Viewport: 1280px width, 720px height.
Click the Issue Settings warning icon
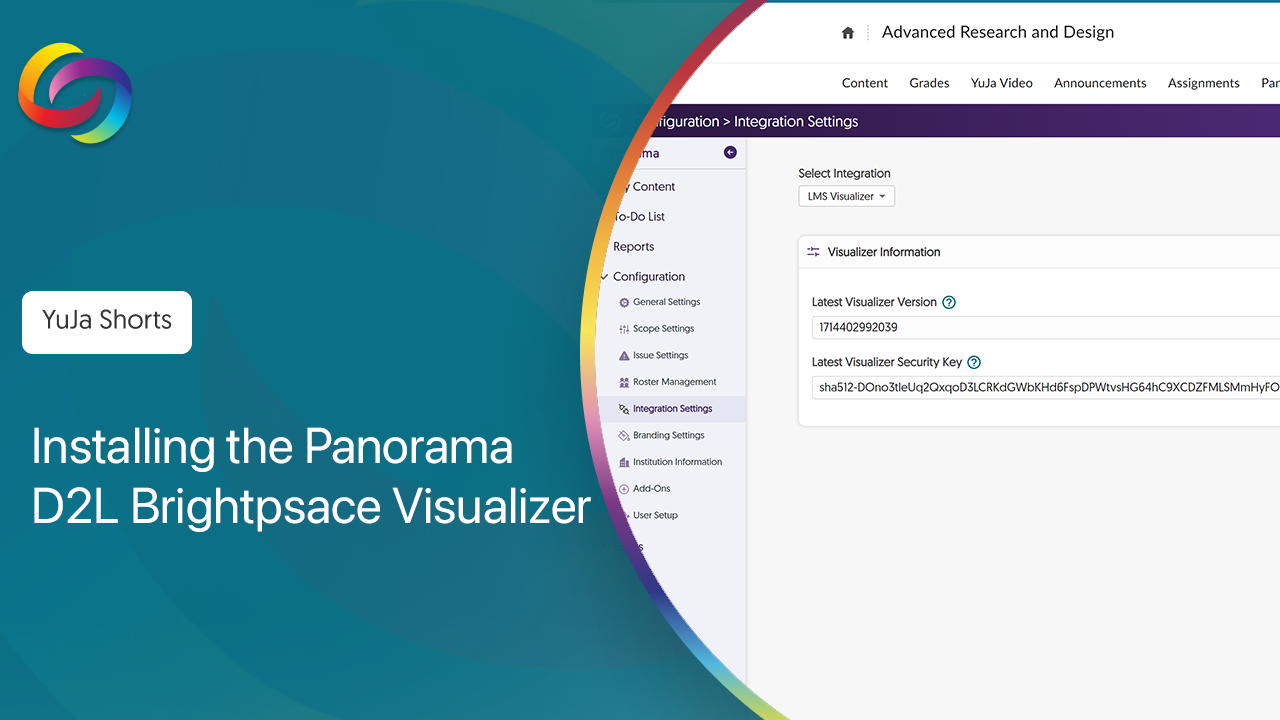tap(625, 355)
